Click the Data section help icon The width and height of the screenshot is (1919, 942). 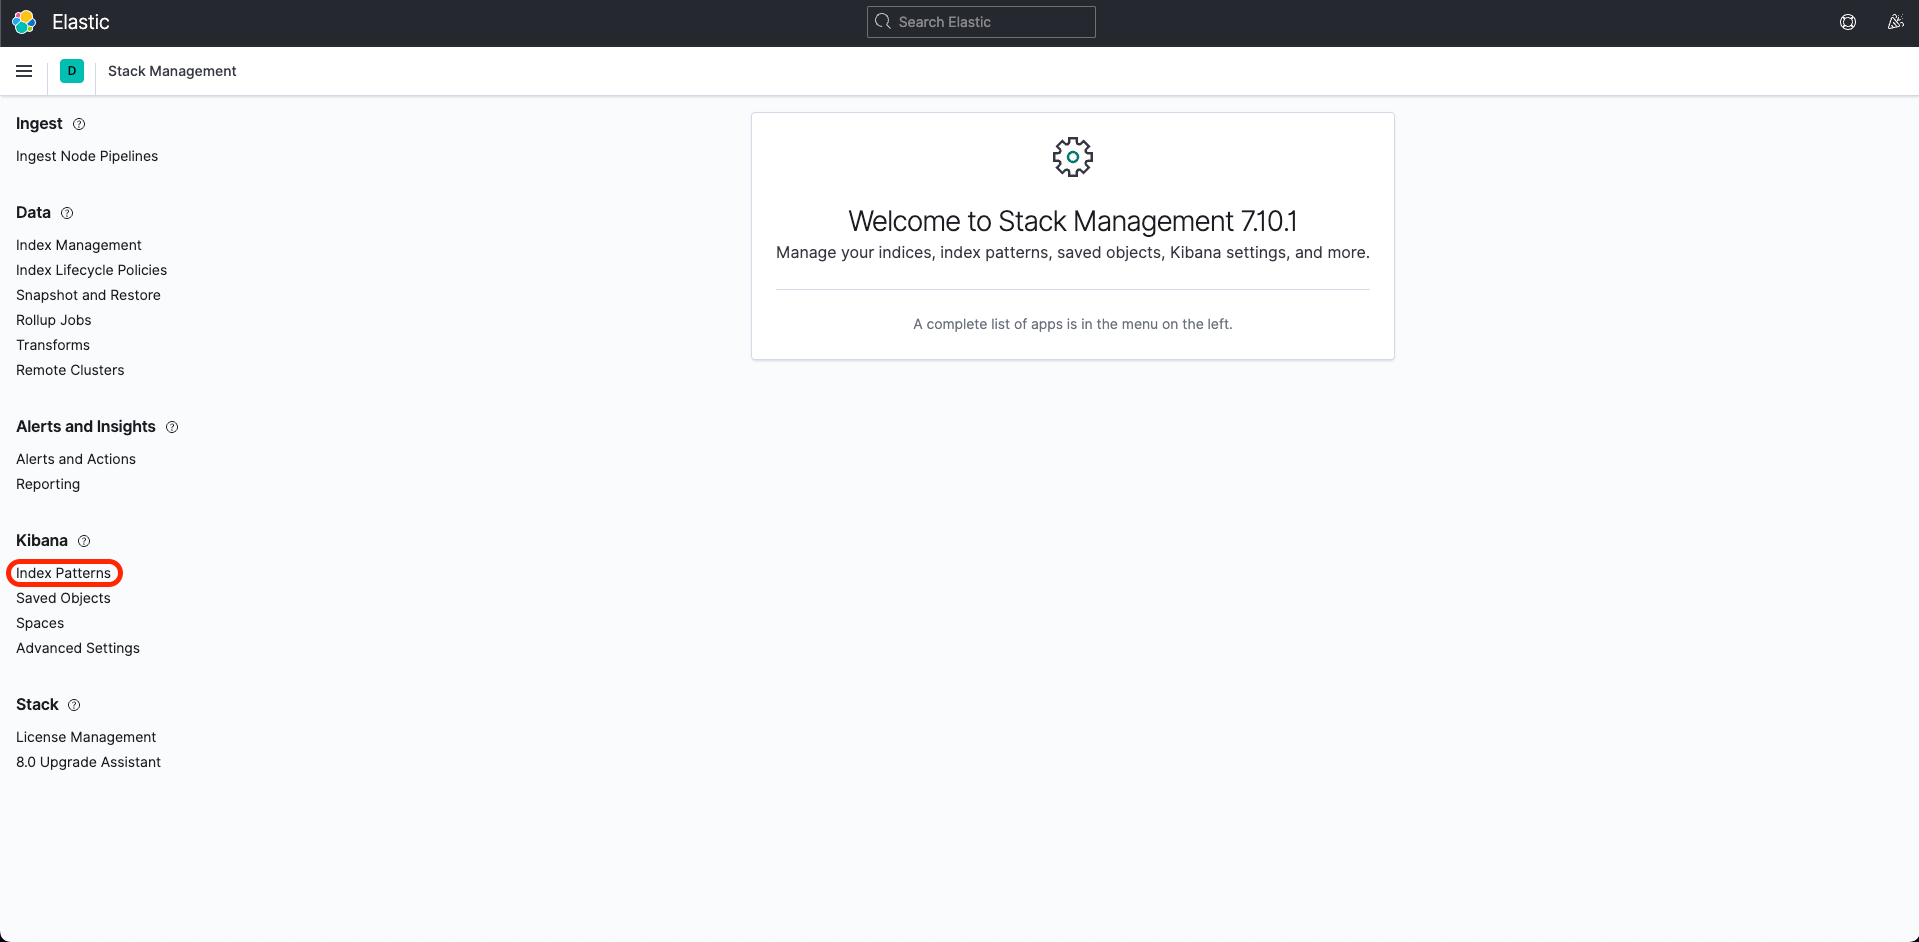(x=67, y=213)
